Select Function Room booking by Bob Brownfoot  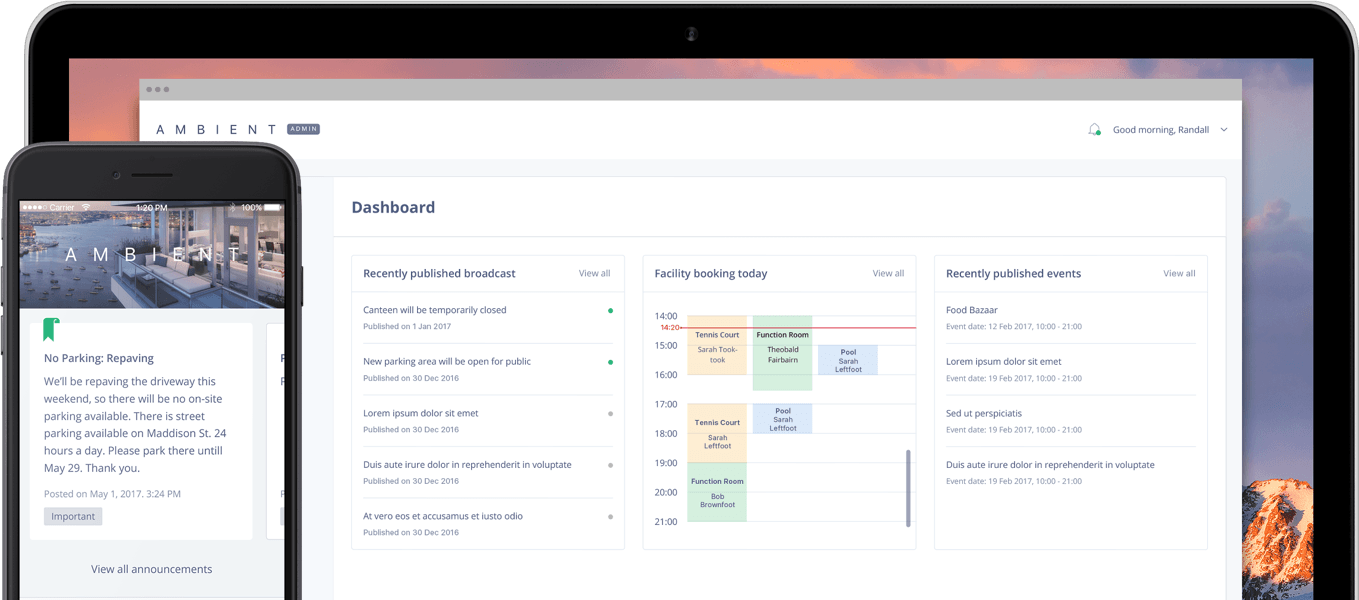(717, 492)
